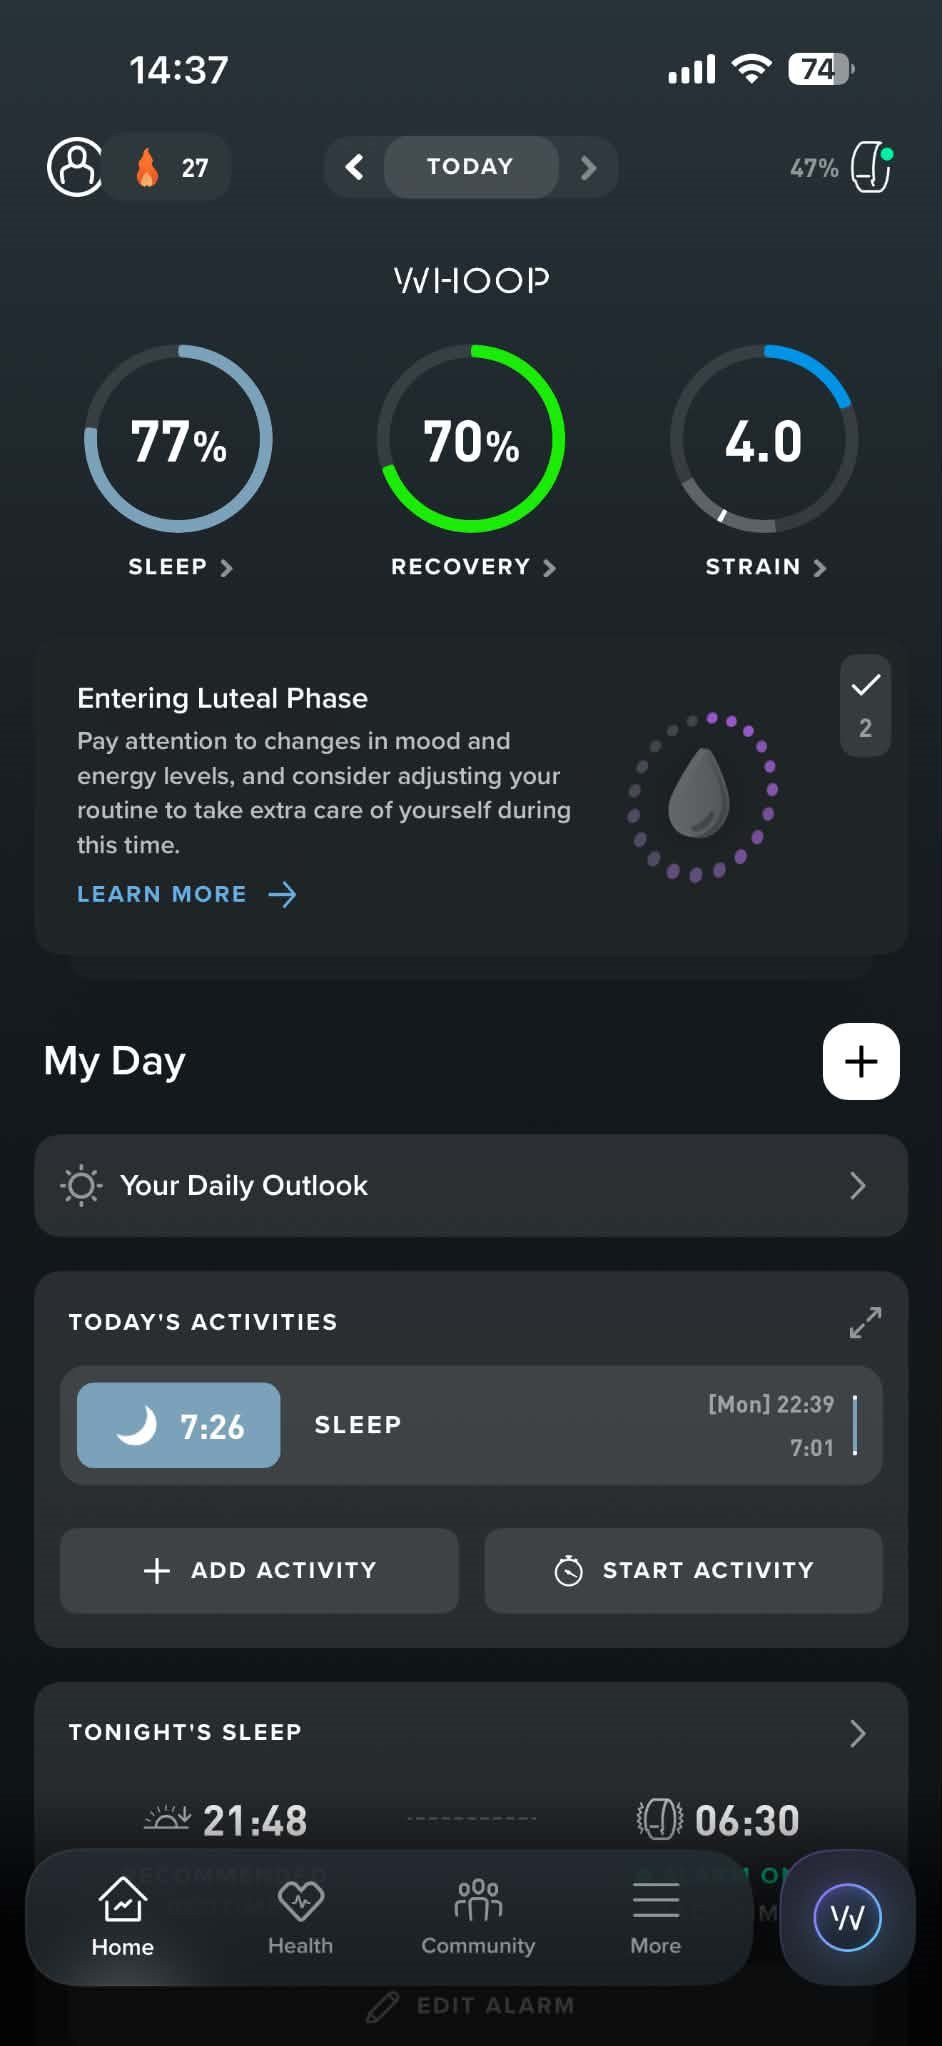Follow the Learn More link
Viewport: 942px width, 2046px height.
[187, 894]
